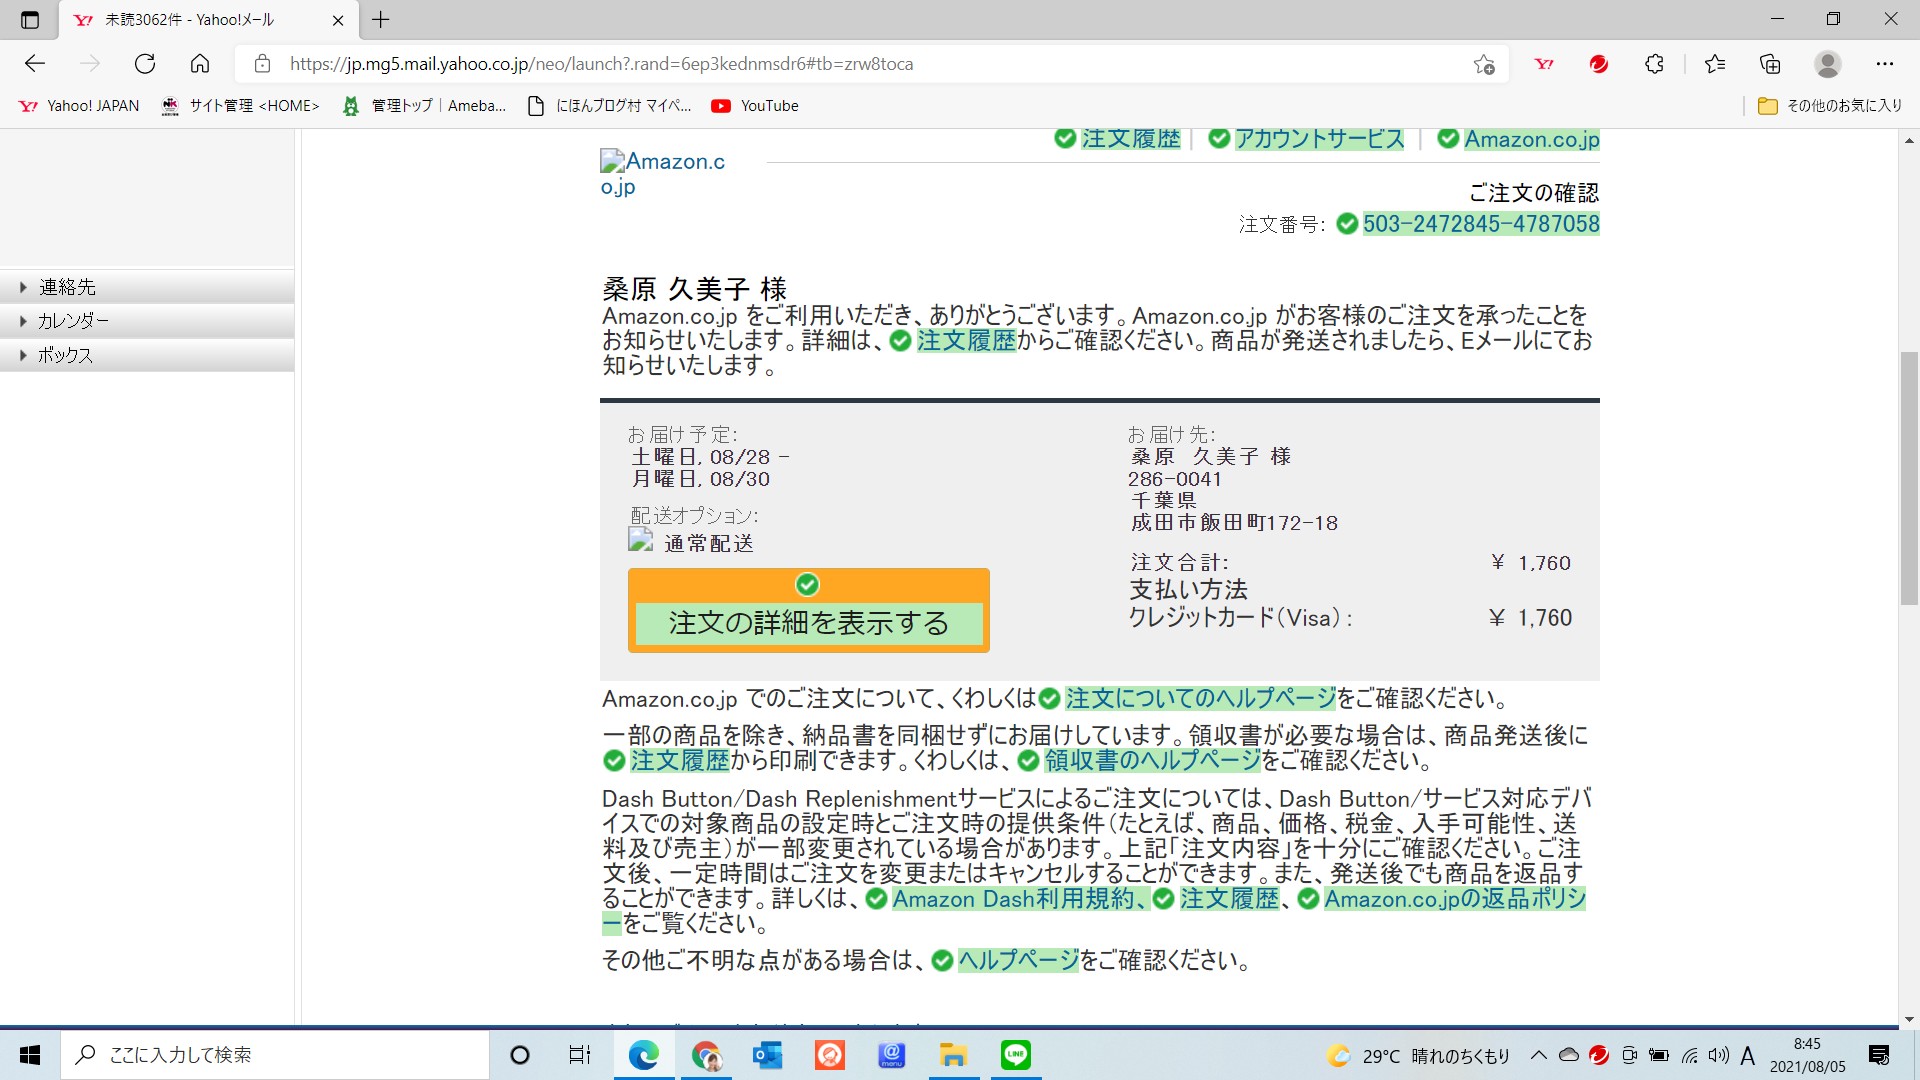
Task: Open order number 503-2472845-4787058 link
Action: coord(1481,224)
